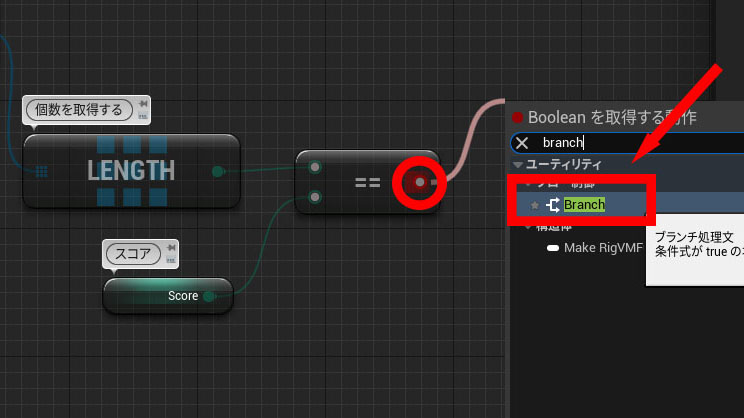Click the top input pin of == node

coord(315,166)
